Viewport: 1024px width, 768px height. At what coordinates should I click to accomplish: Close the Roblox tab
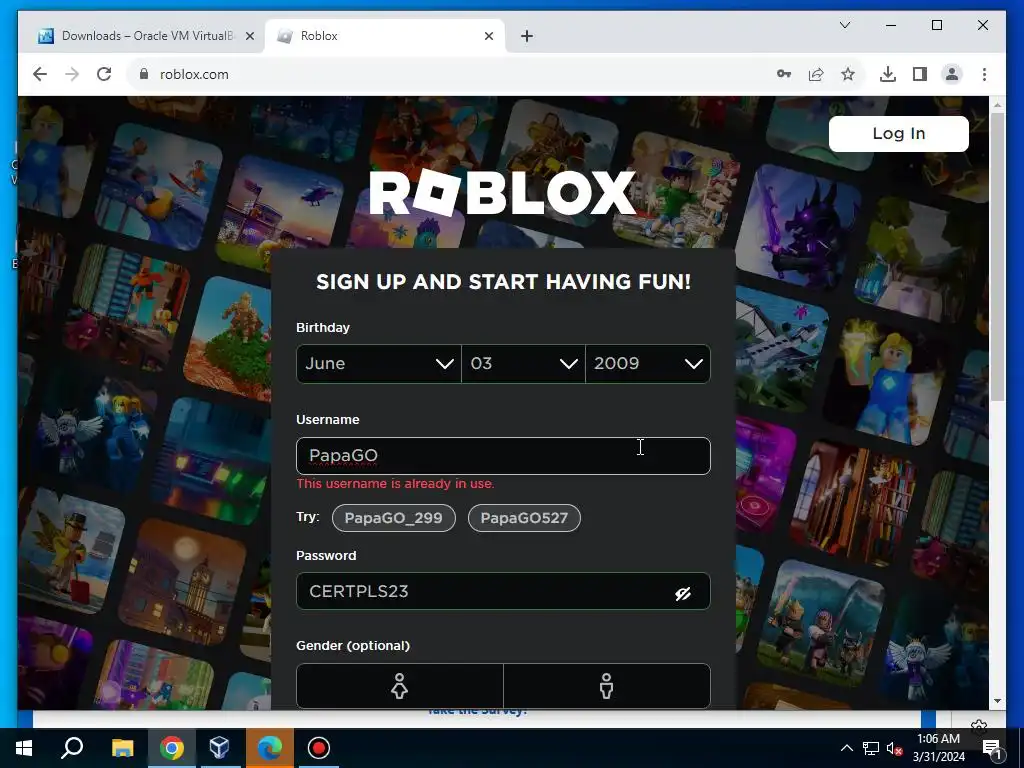click(488, 36)
